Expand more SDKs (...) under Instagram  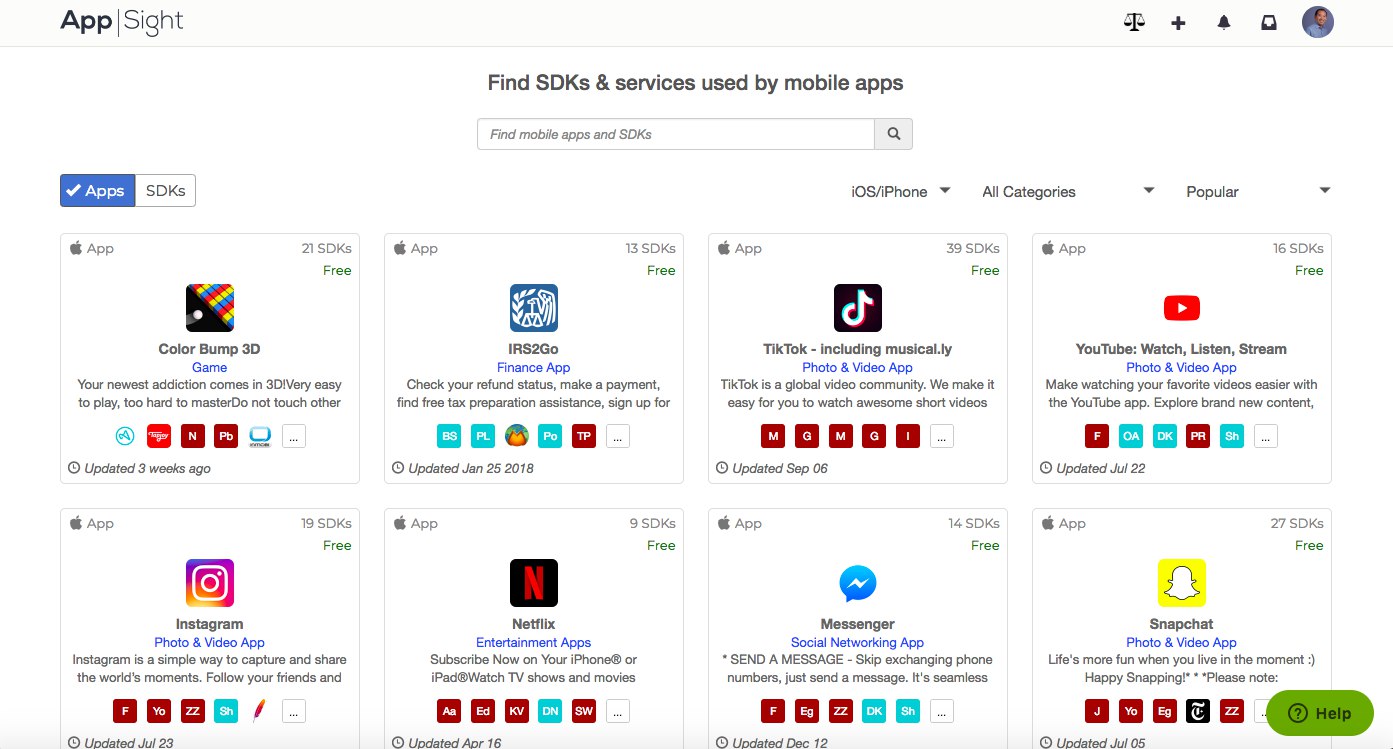coord(294,711)
